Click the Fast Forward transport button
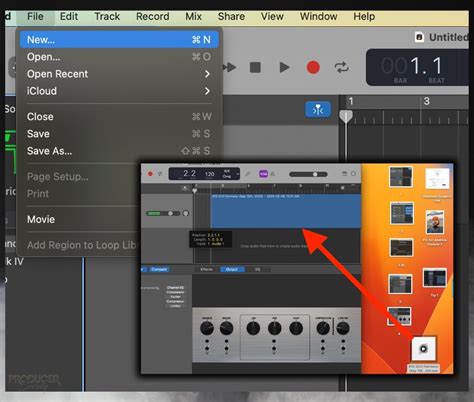 click(230, 68)
